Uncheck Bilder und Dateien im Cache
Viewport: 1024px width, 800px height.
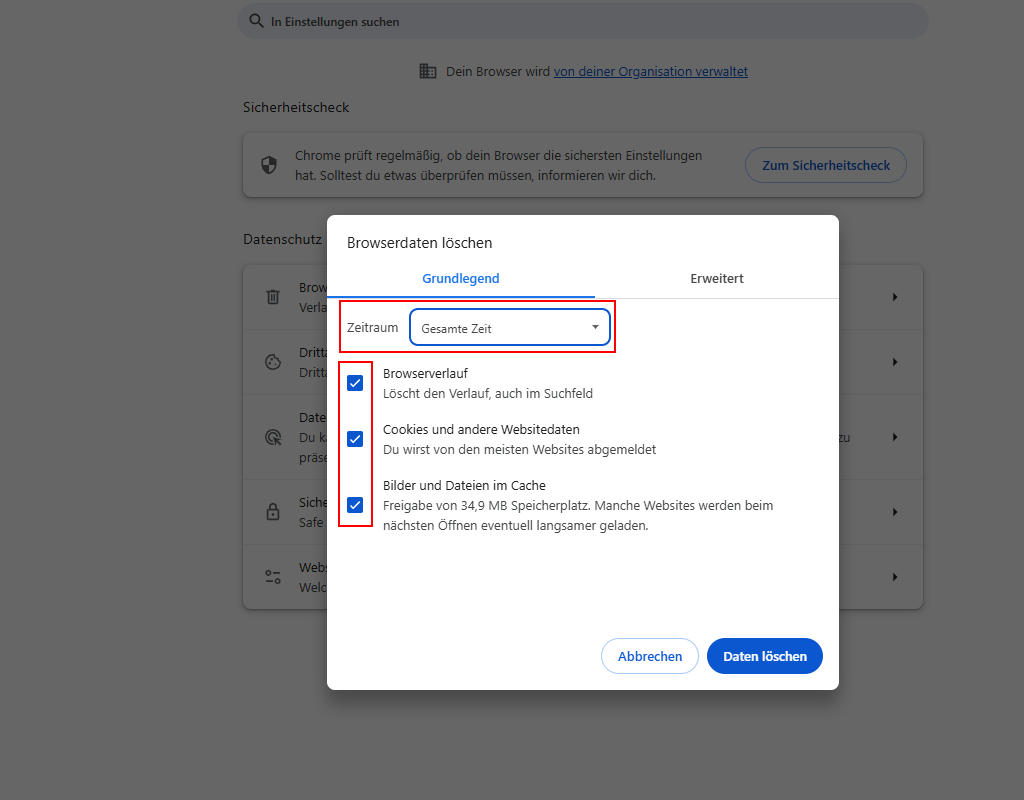(355, 505)
